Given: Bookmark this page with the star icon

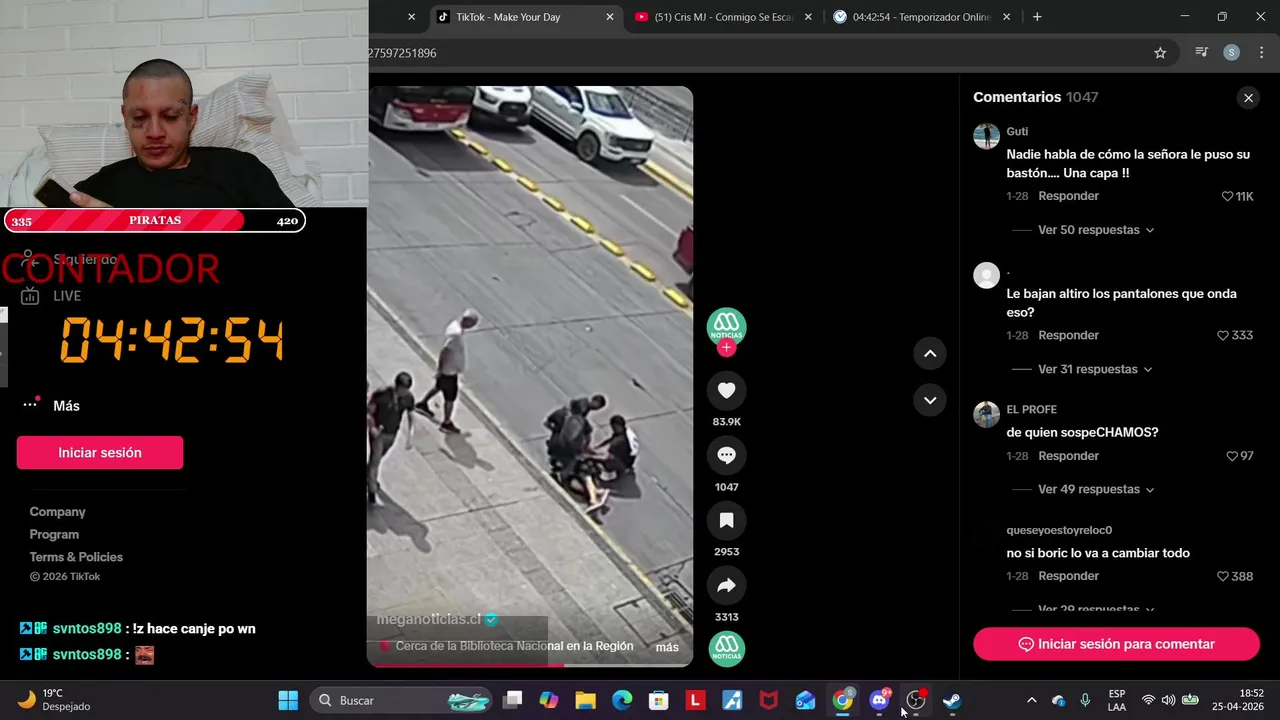Looking at the screenshot, I should tap(1160, 53).
